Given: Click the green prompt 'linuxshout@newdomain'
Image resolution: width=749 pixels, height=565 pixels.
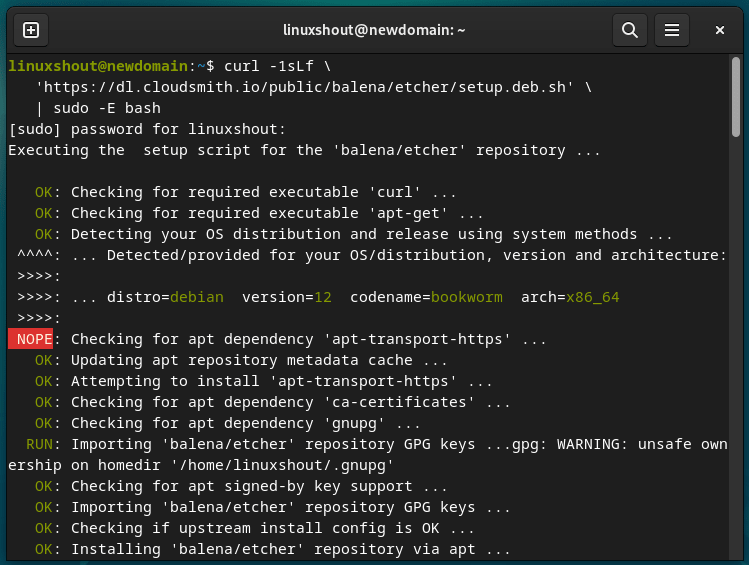Looking at the screenshot, I should pos(98,66).
